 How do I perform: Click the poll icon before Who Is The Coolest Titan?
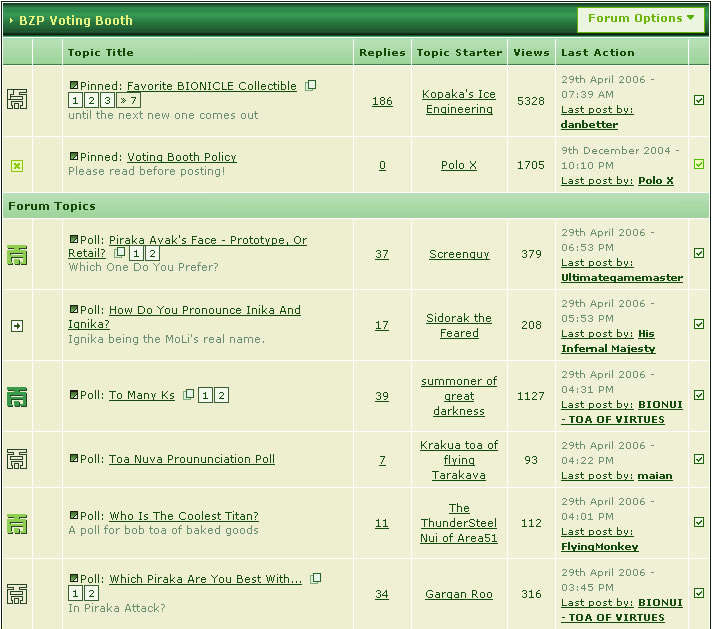(74, 515)
